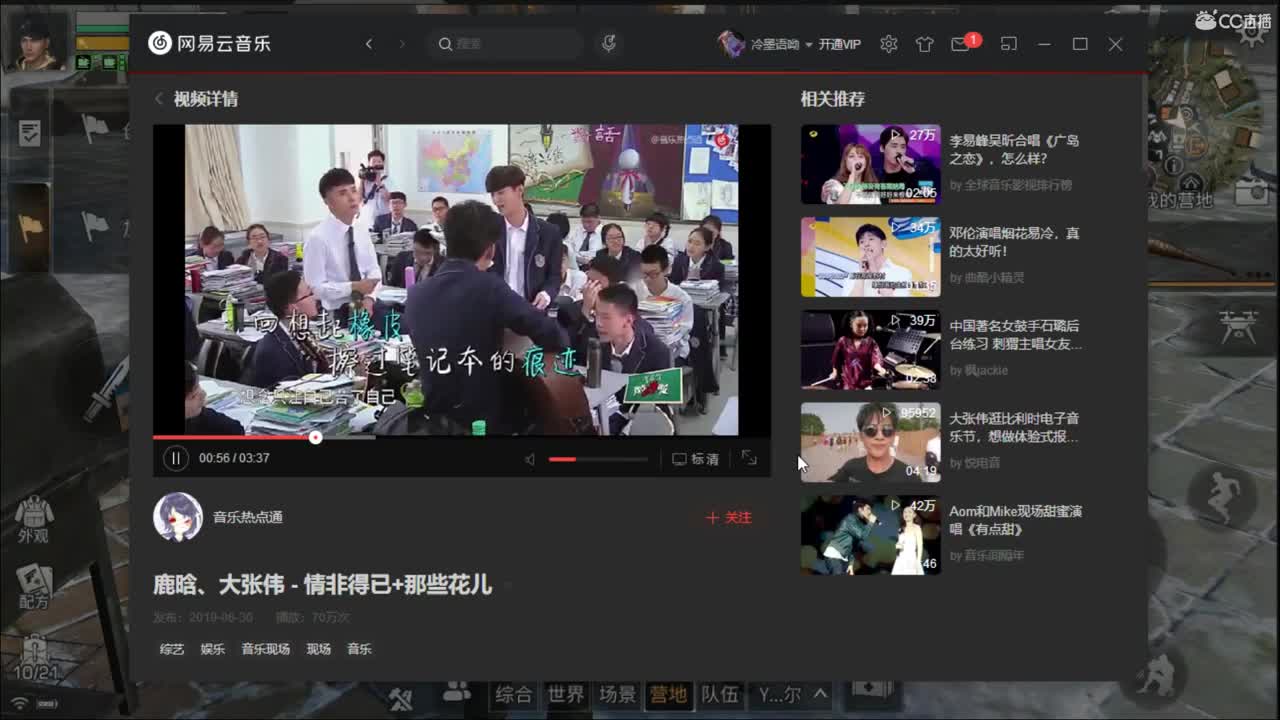Select game chat tab 营地
Screen dimensions: 1280x720
tap(668, 694)
